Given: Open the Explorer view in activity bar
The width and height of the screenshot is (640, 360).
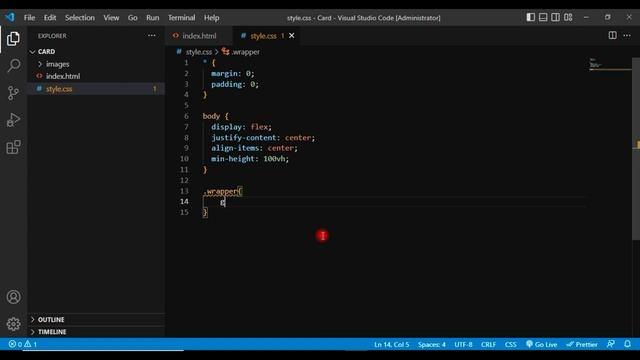Looking at the screenshot, I should pyautogui.click(x=13, y=39).
